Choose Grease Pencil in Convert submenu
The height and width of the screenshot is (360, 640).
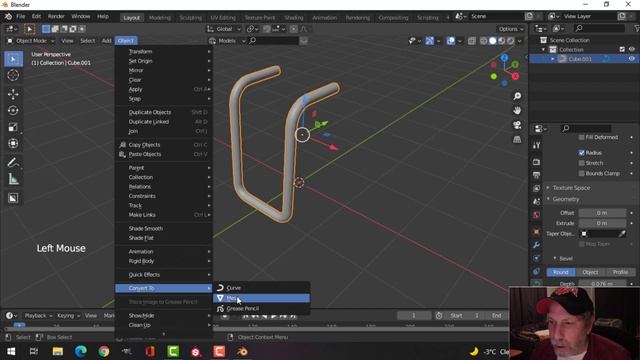click(x=261, y=309)
